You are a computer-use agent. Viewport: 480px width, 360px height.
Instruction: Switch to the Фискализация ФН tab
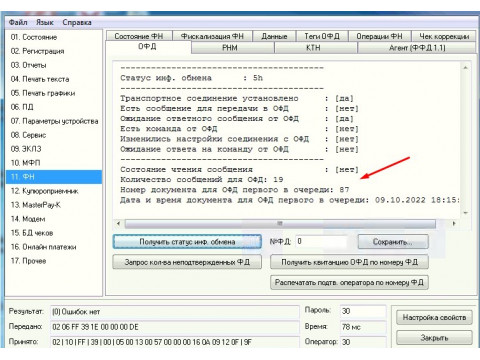coord(212,36)
